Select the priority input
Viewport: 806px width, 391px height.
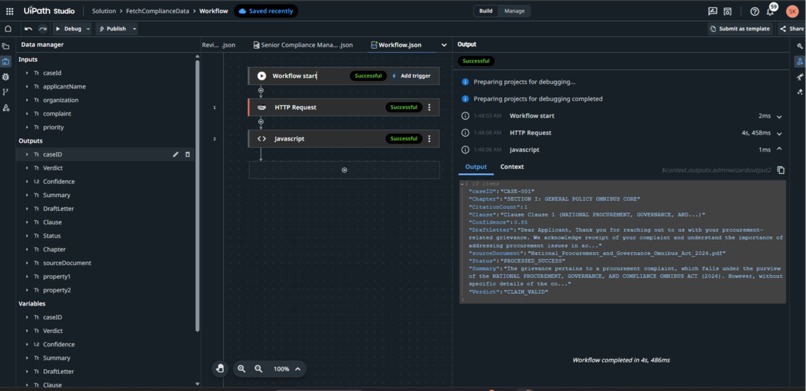(53, 127)
